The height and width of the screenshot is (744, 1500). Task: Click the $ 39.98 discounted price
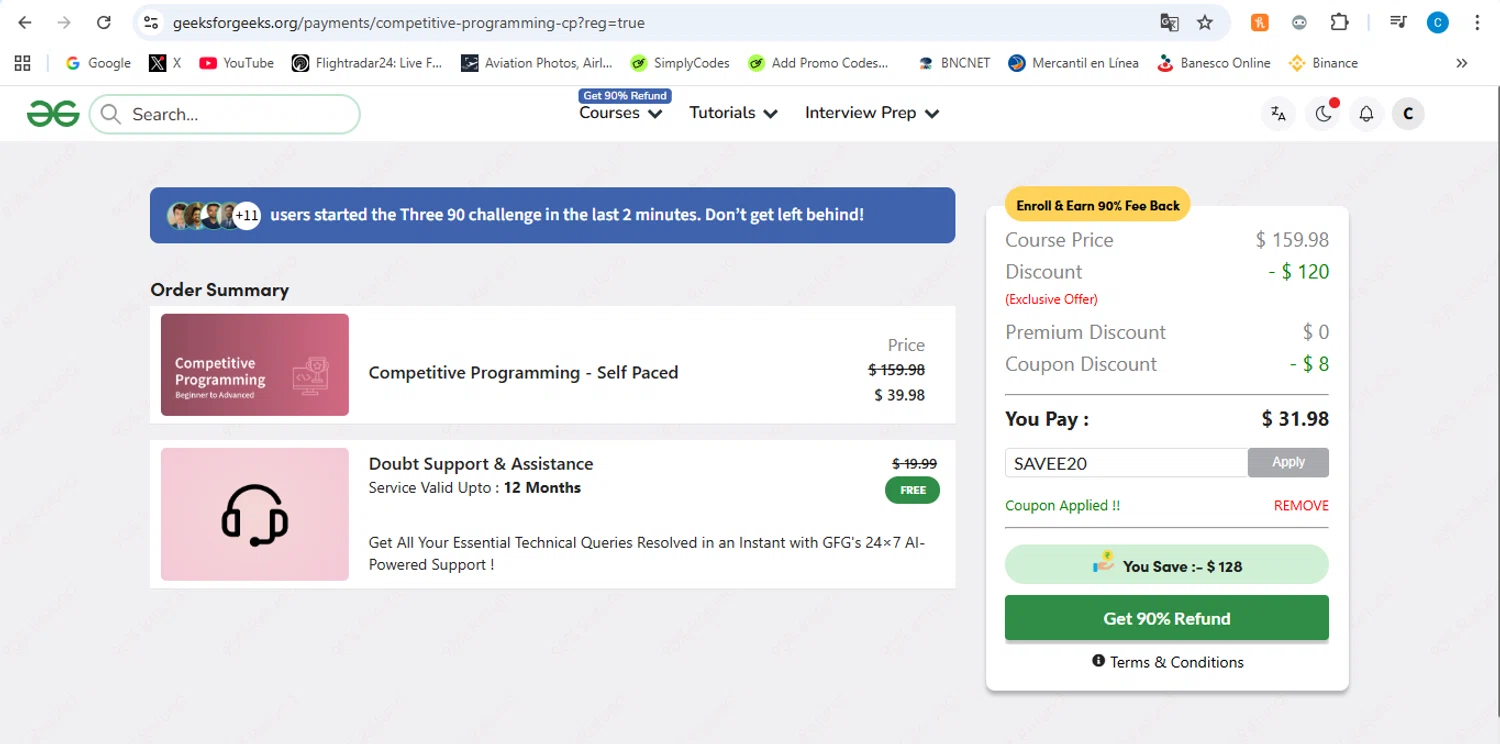pyautogui.click(x=899, y=395)
